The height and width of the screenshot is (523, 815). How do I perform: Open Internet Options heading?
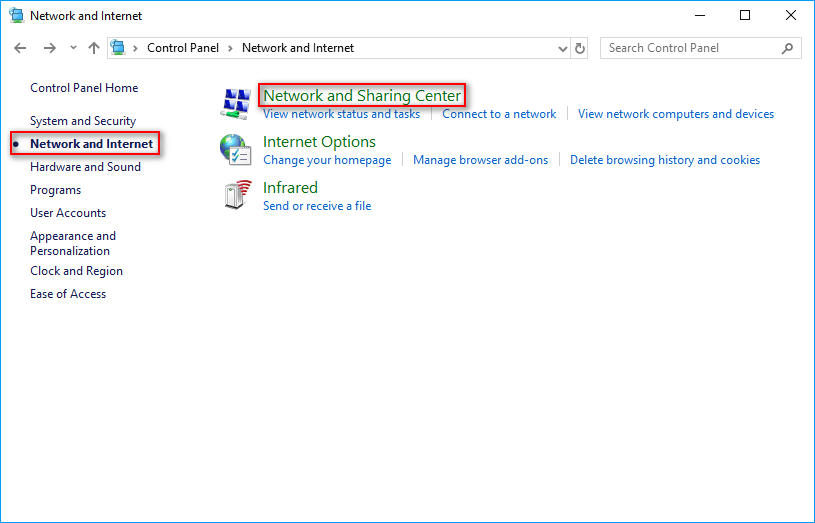coord(319,141)
